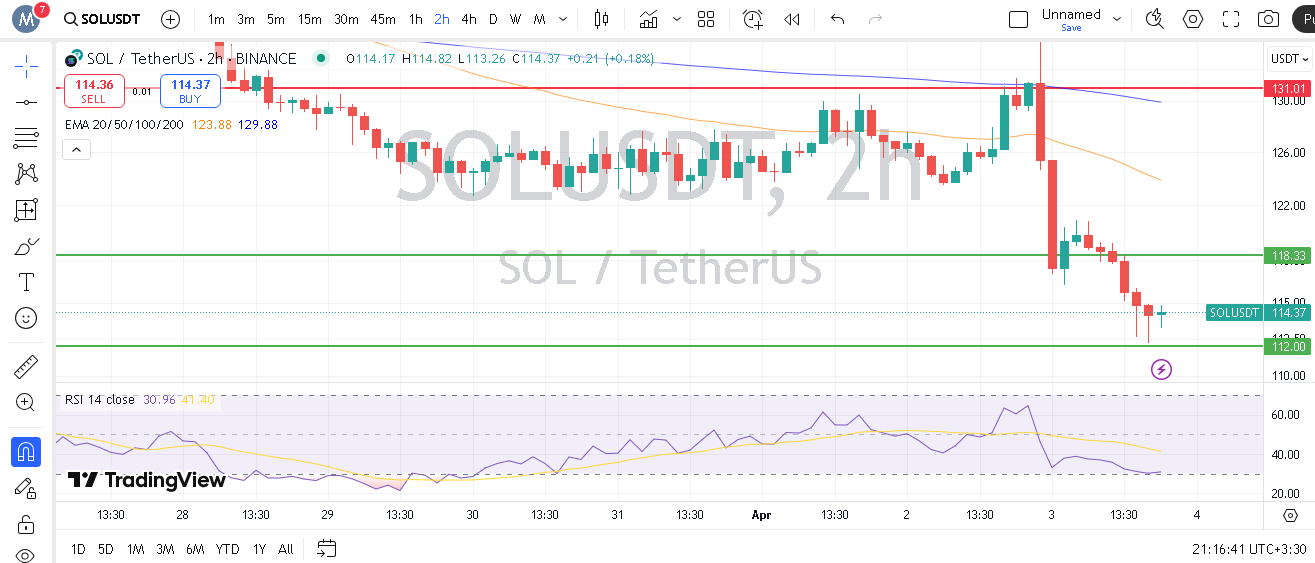Image resolution: width=1315 pixels, height=563 pixels.
Task: Toggle stay in drawing mode pencil-lock
Action: pyautogui.click(x=26, y=488)
